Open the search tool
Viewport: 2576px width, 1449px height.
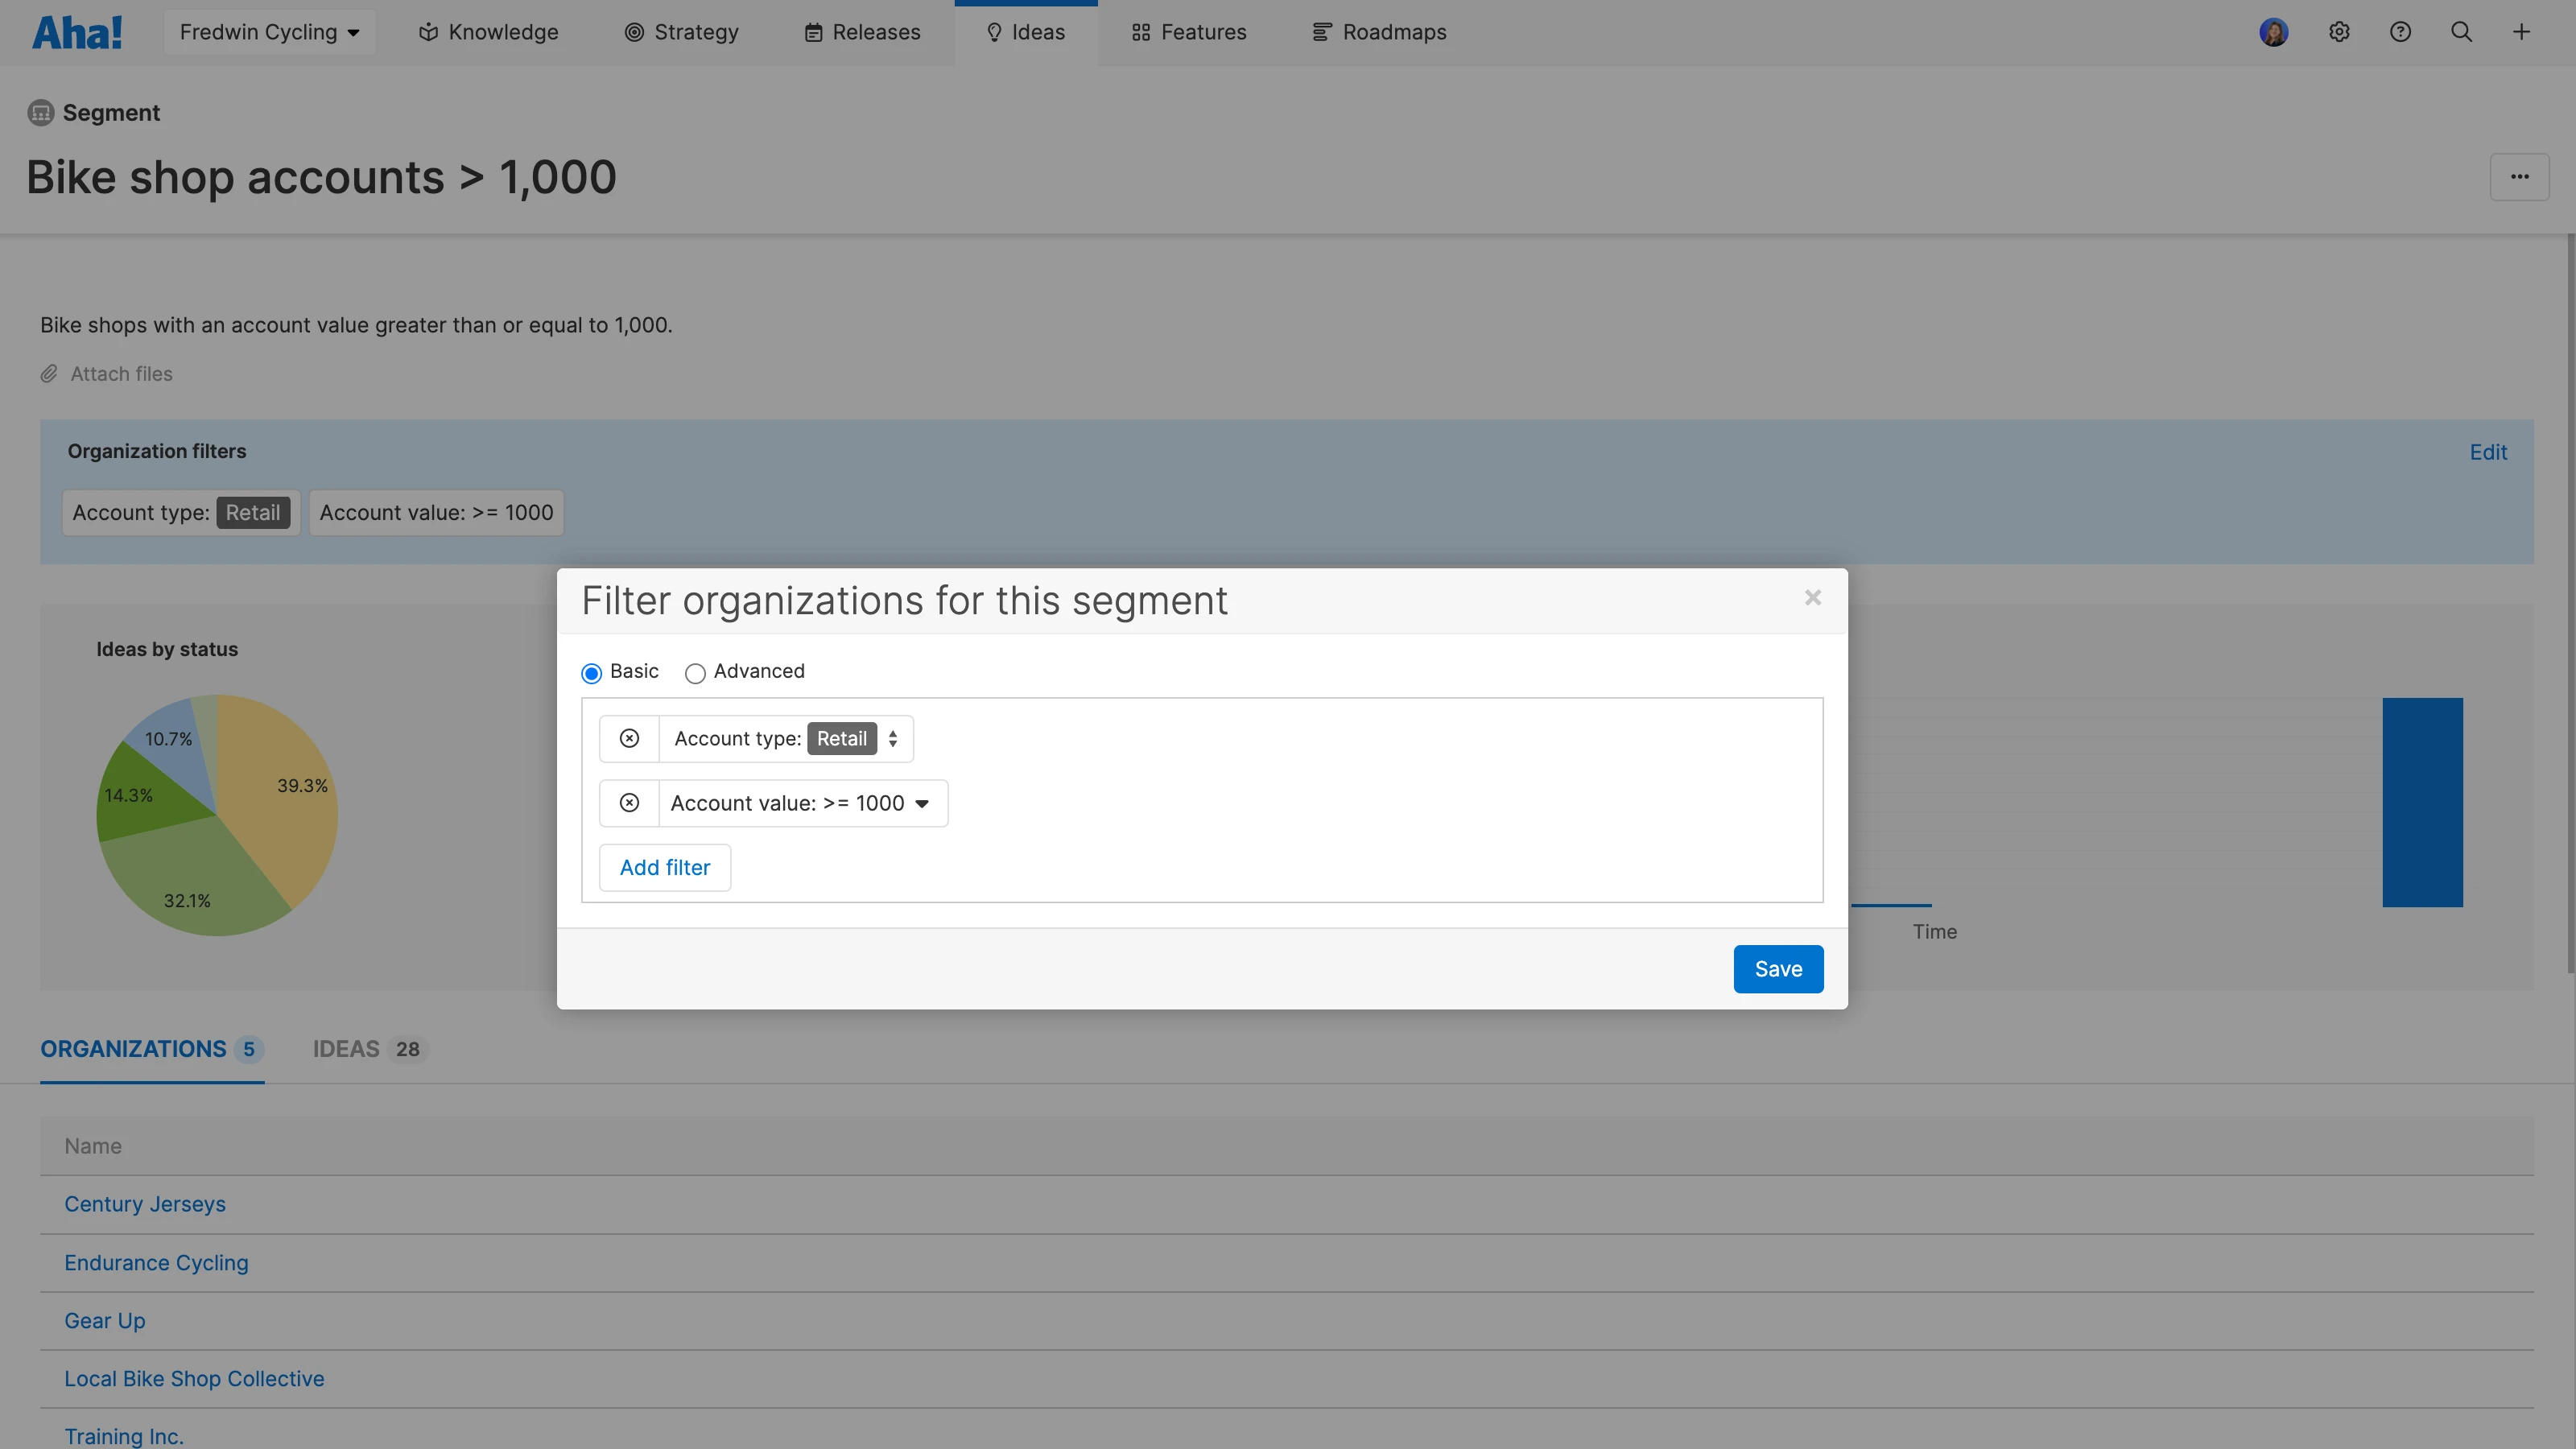click(2461, 31)
